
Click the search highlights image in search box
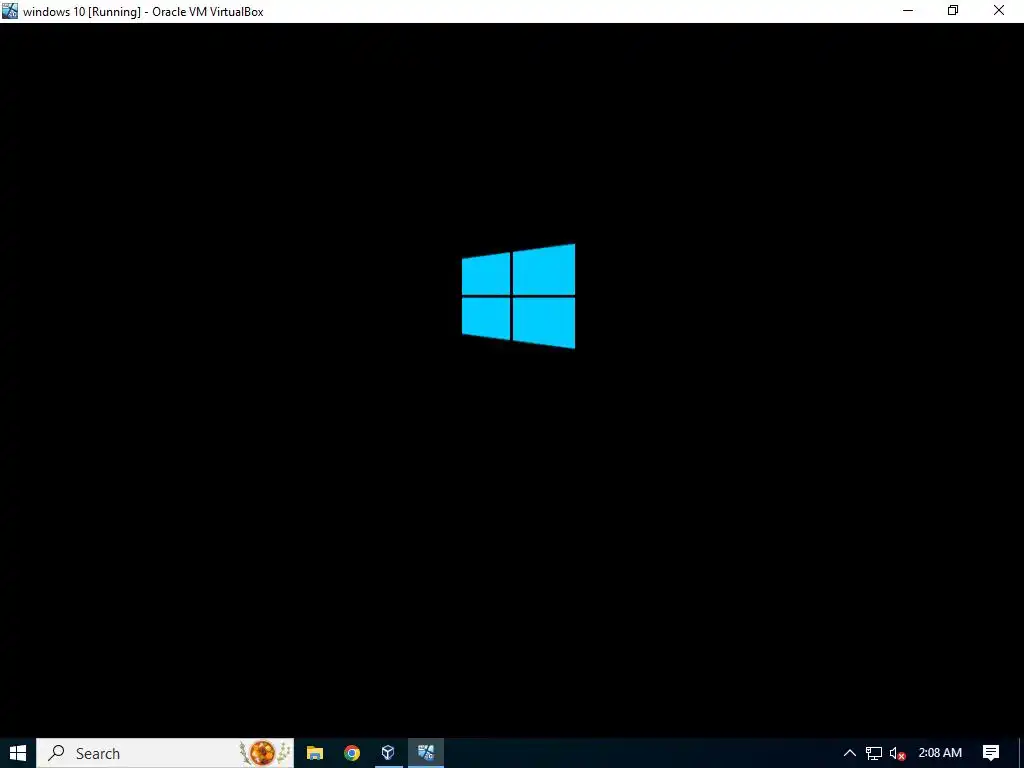point(265,753)
